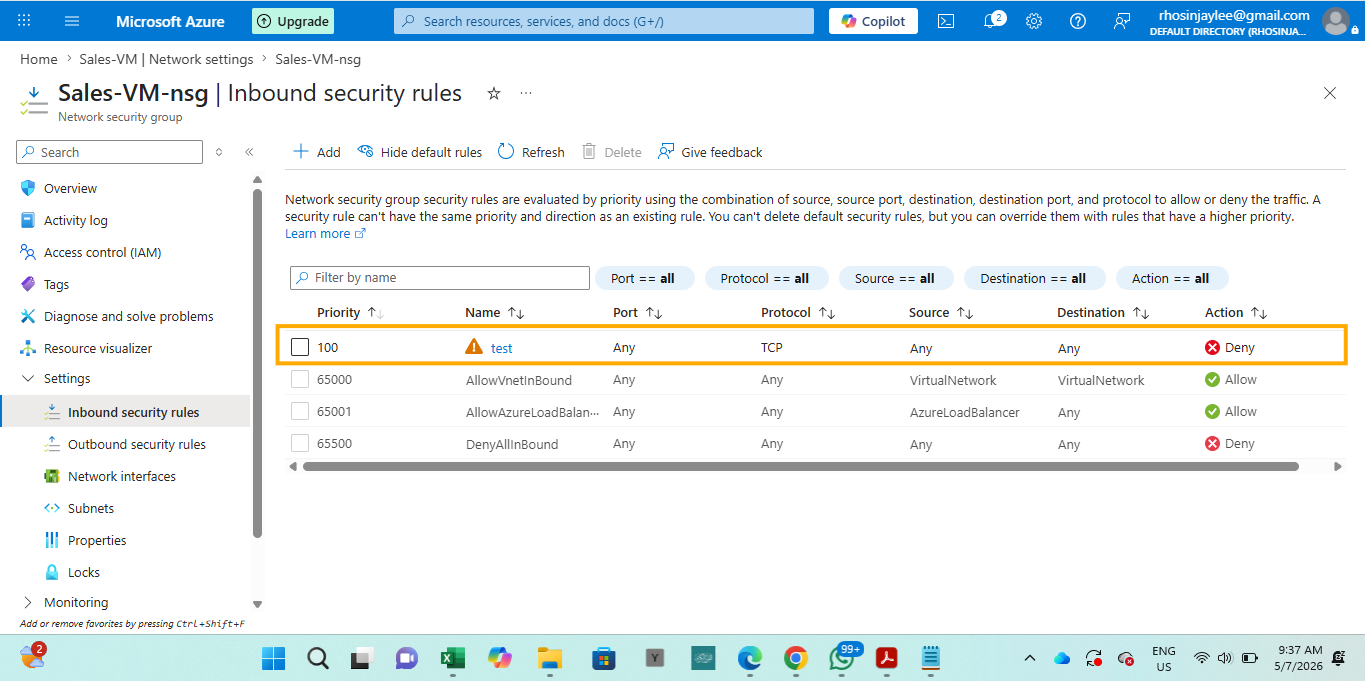Viewport: 1365px width, 681px height.
Task: Open the Action == all filter
Action: click(1171, 278)
